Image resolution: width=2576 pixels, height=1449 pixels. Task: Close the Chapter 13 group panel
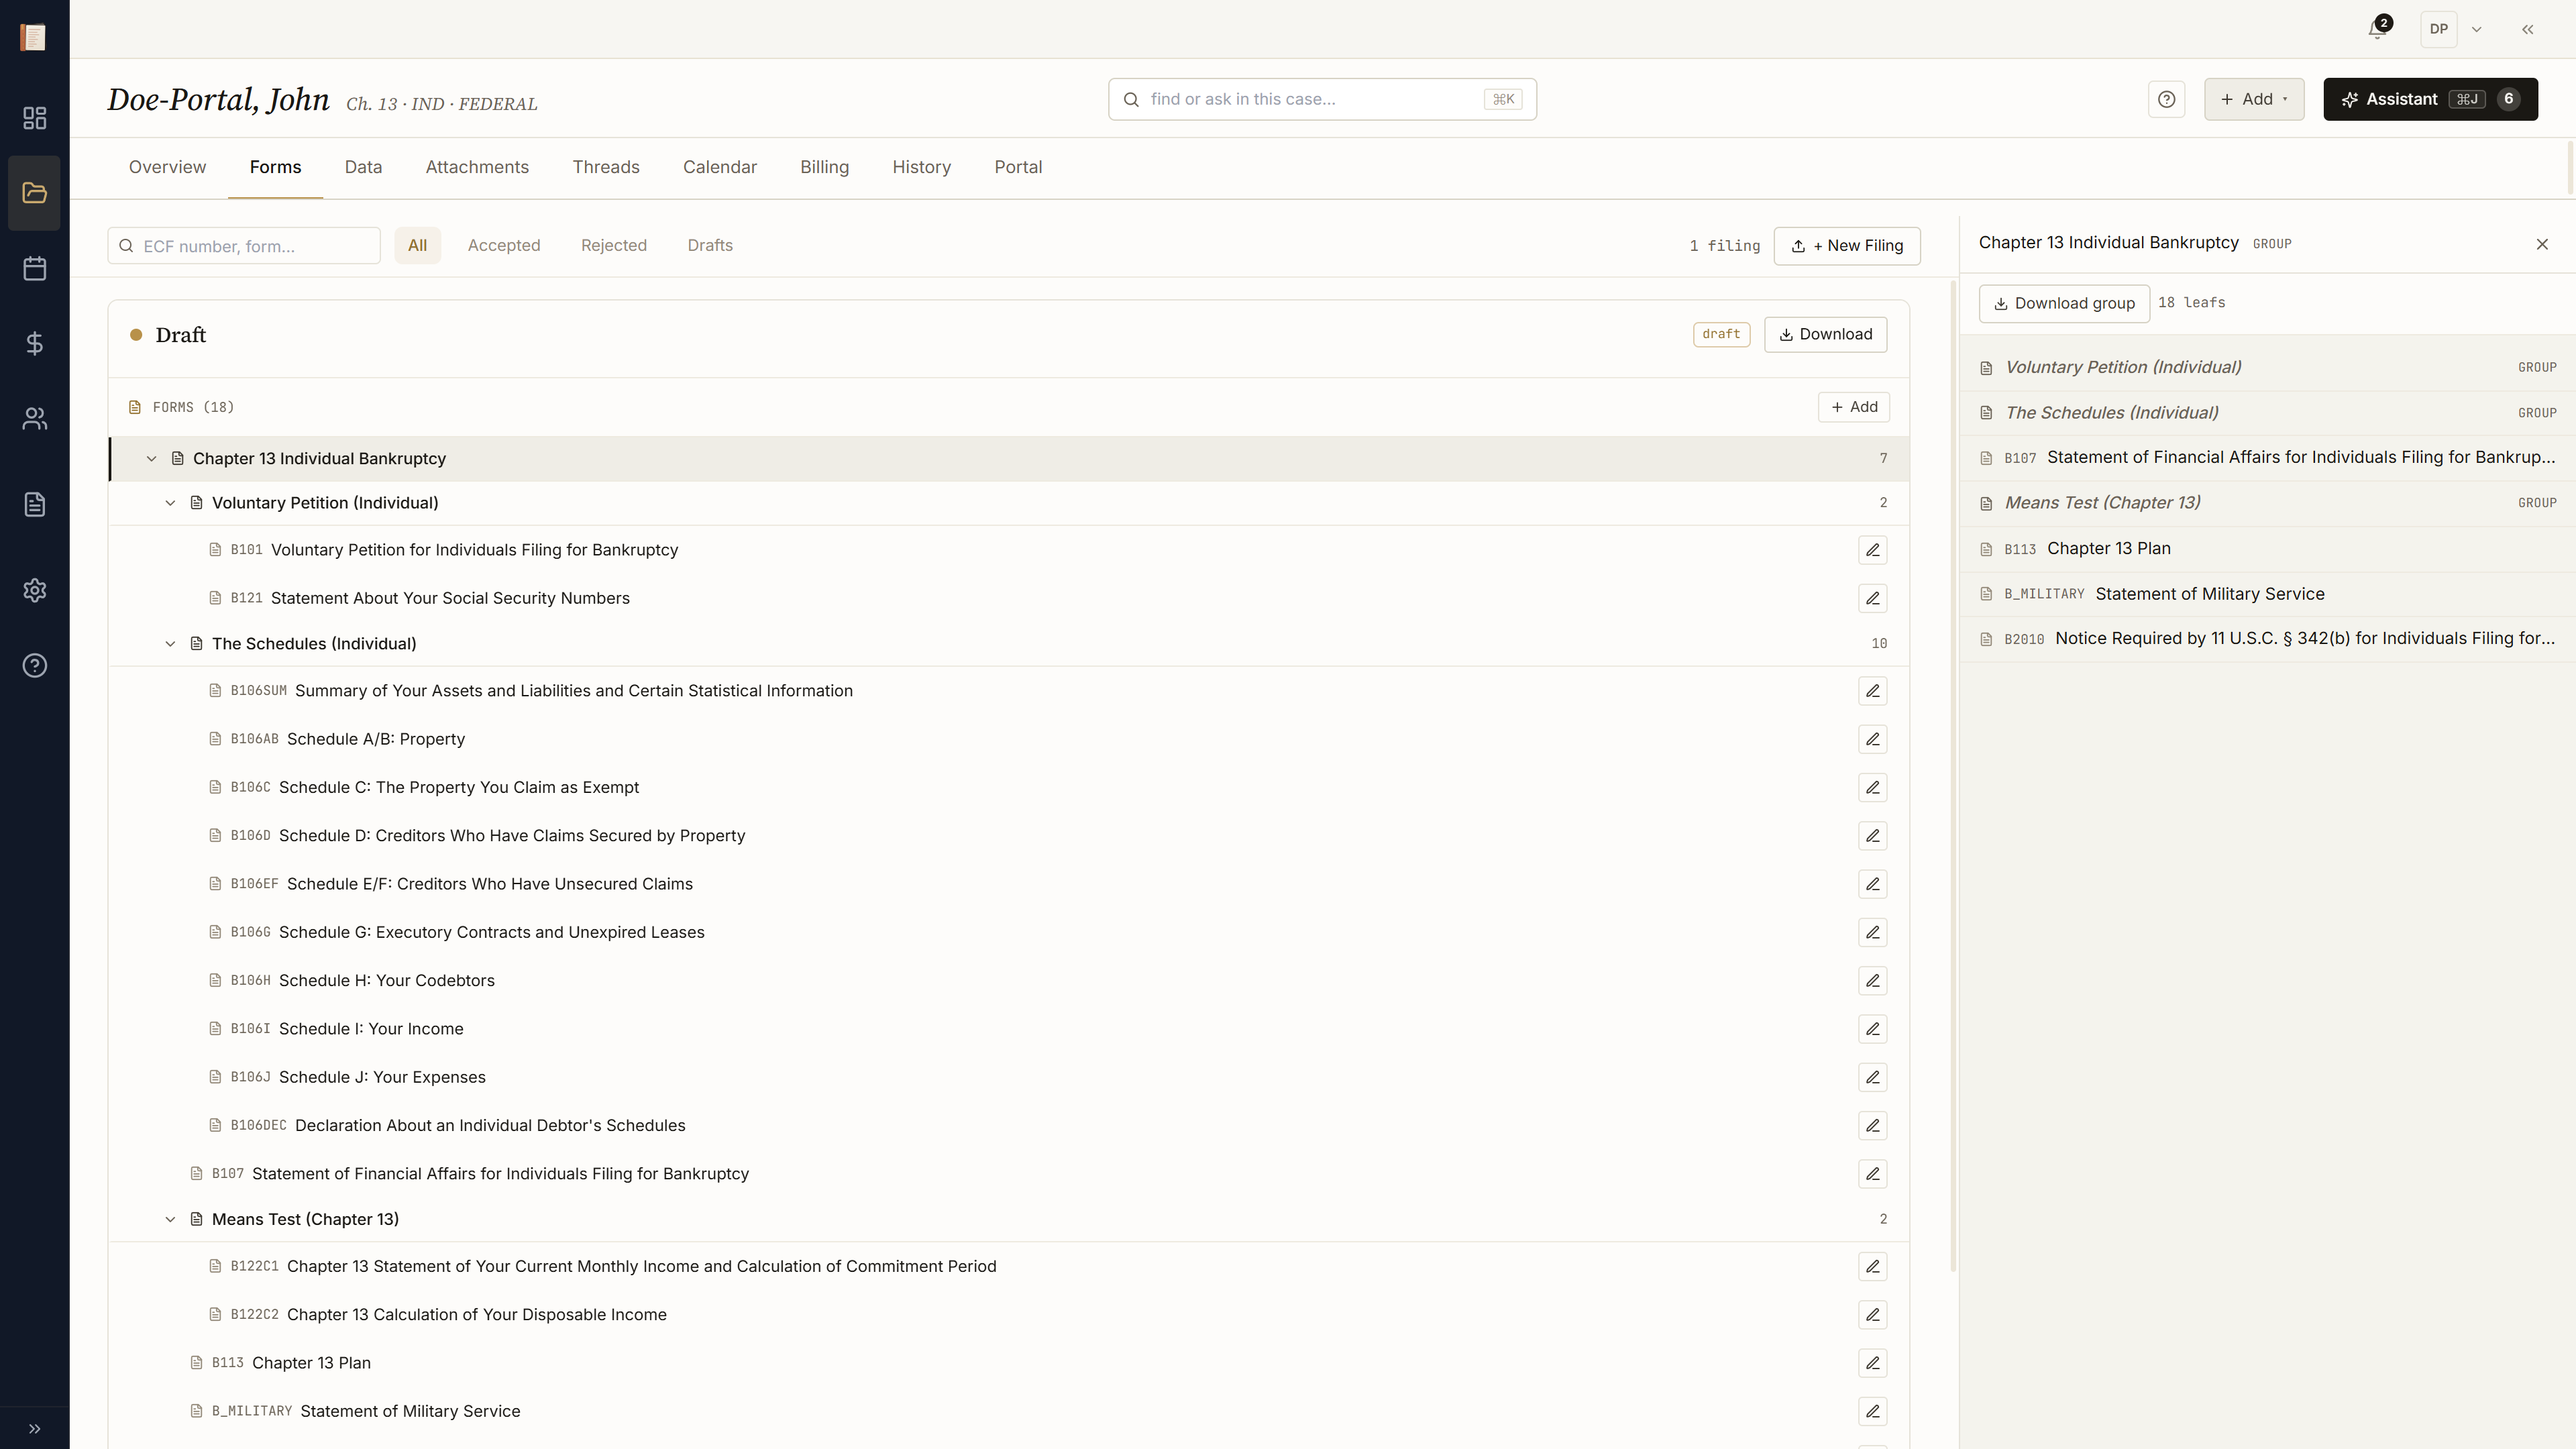pos(2541,244)
